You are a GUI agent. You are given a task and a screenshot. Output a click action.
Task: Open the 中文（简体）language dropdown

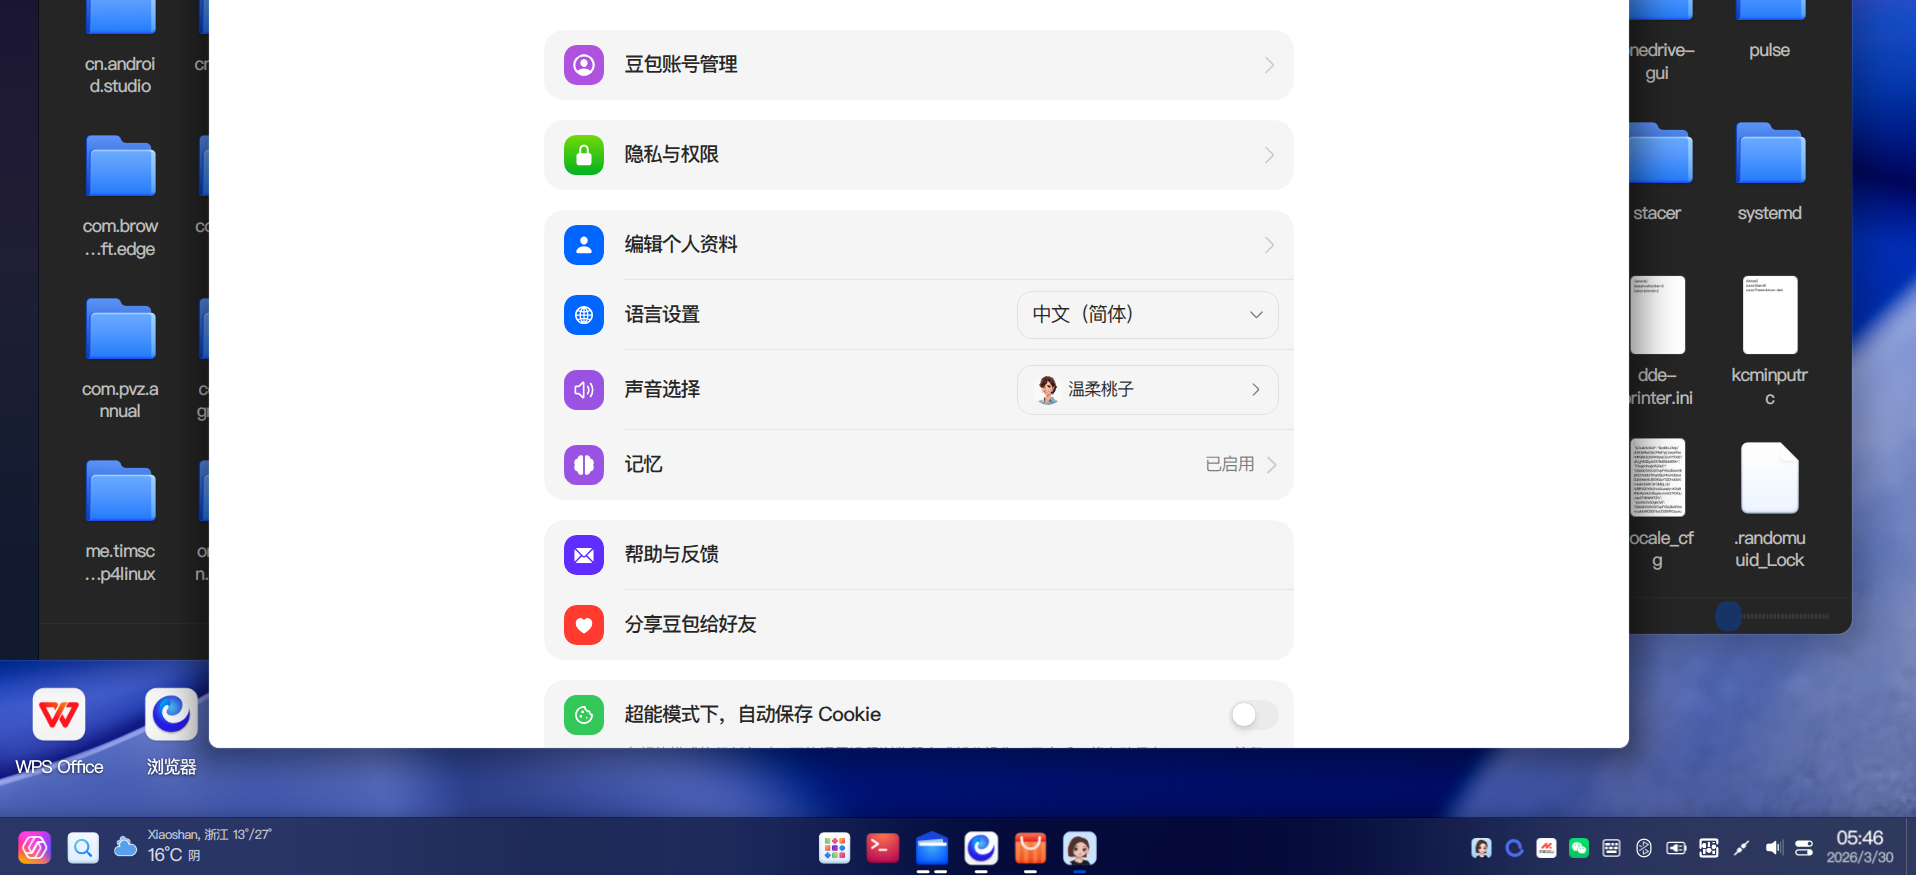click(1147, 315)
